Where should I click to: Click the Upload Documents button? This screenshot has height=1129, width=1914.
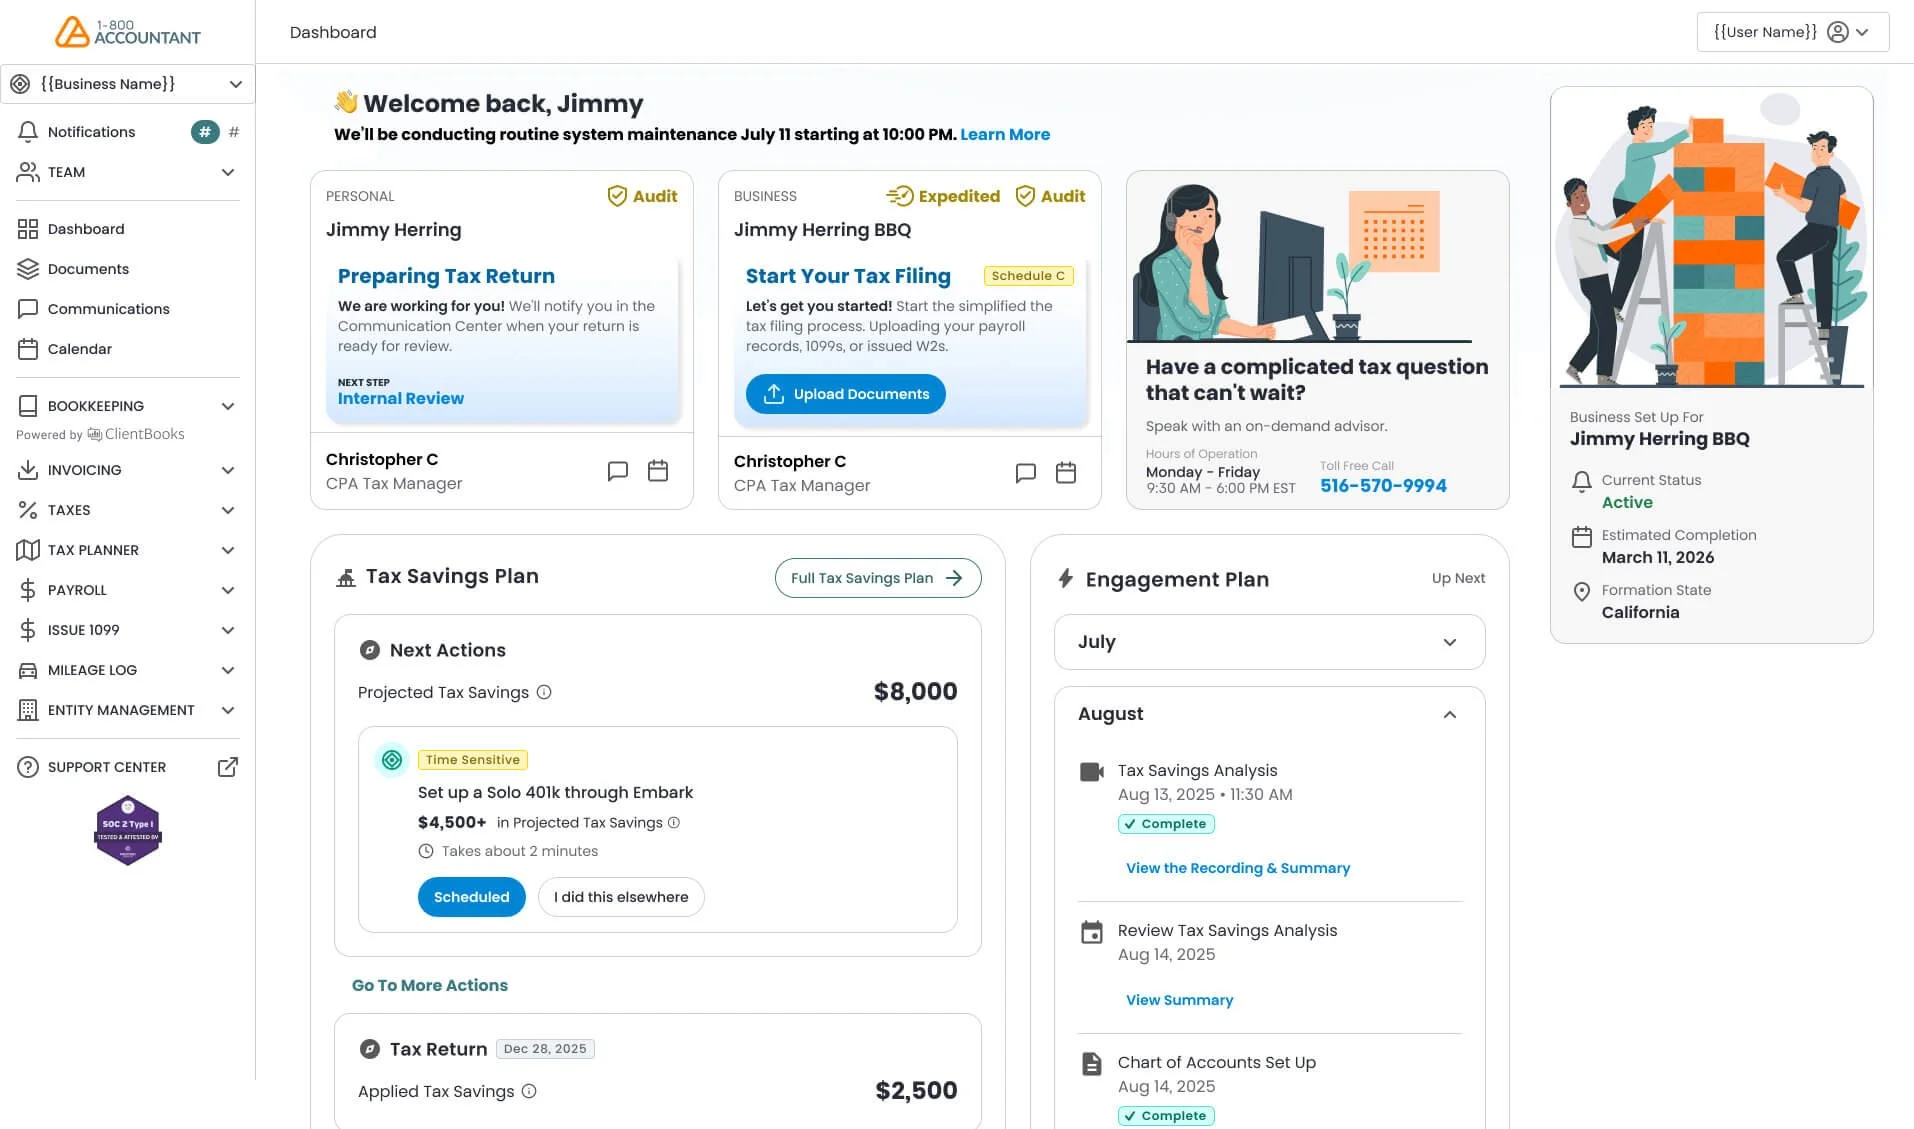coord(846,394)
